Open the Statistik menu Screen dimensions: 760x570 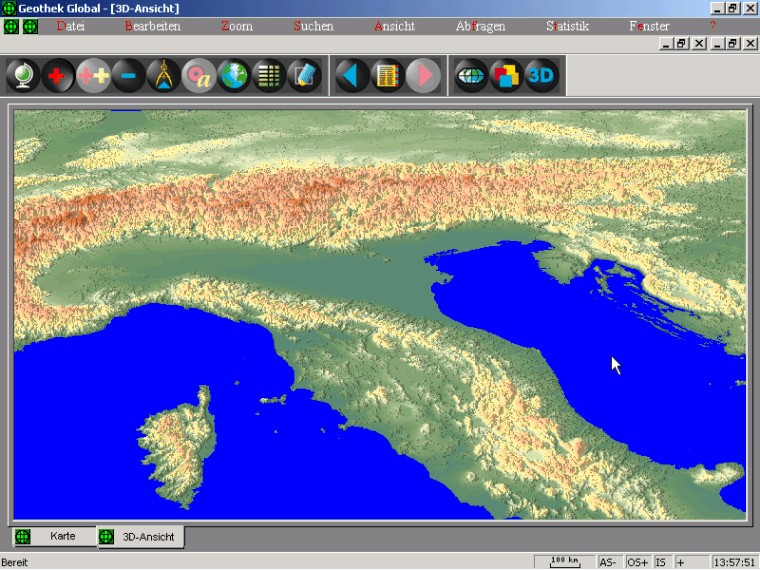pyautogui.click(x=567, y=26)
